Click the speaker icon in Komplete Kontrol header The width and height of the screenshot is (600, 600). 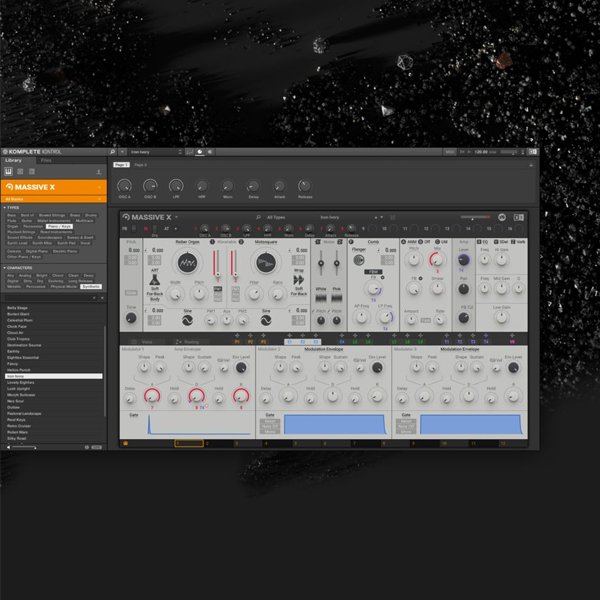coord(210,152)
